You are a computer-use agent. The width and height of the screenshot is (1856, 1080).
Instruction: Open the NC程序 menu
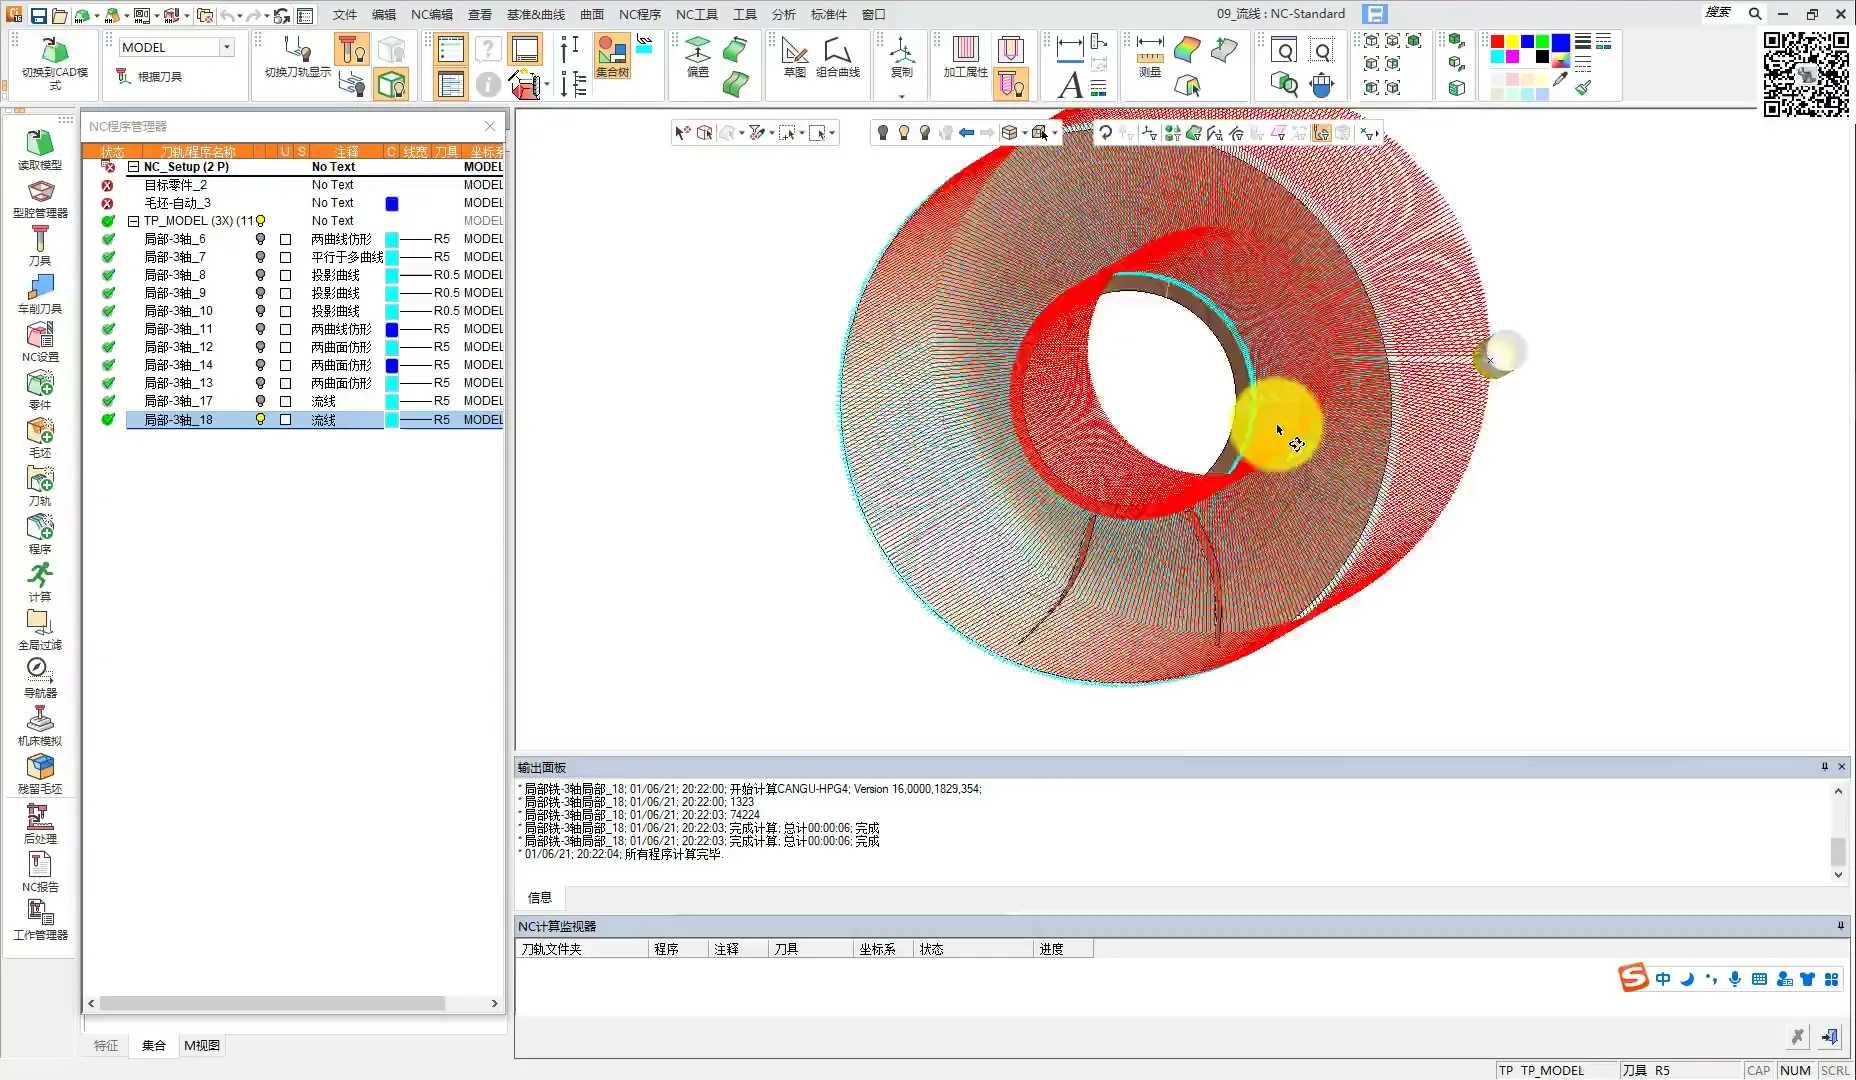pyautogui.click(x=639, y=14)
